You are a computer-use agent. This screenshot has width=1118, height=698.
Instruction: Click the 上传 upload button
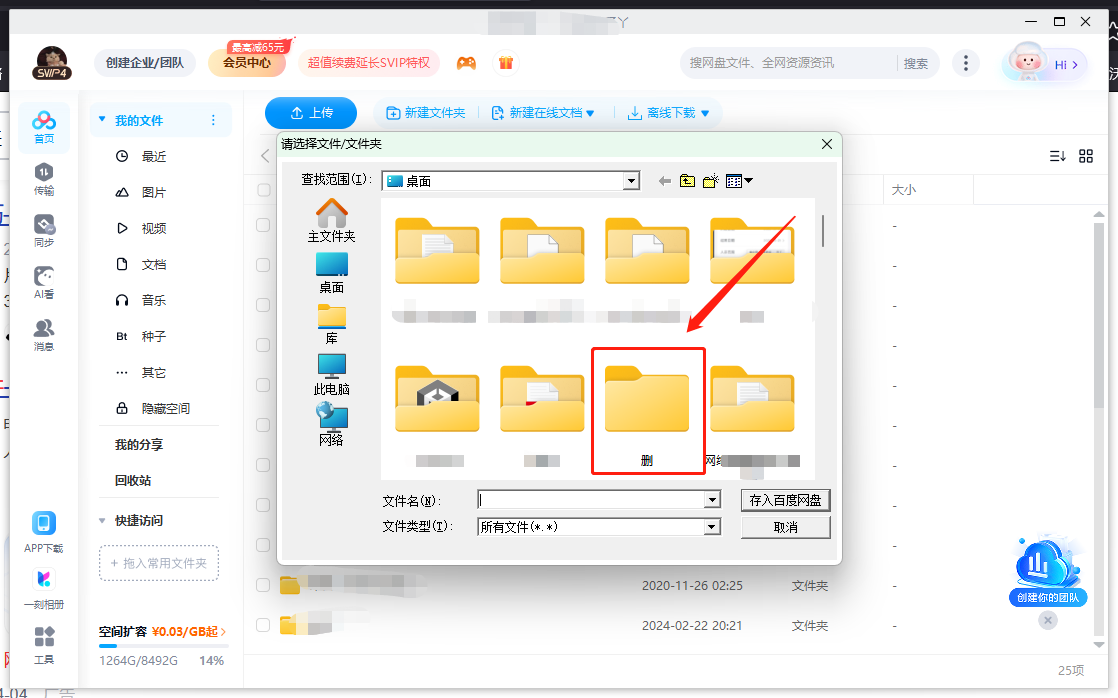pos(311,113)
